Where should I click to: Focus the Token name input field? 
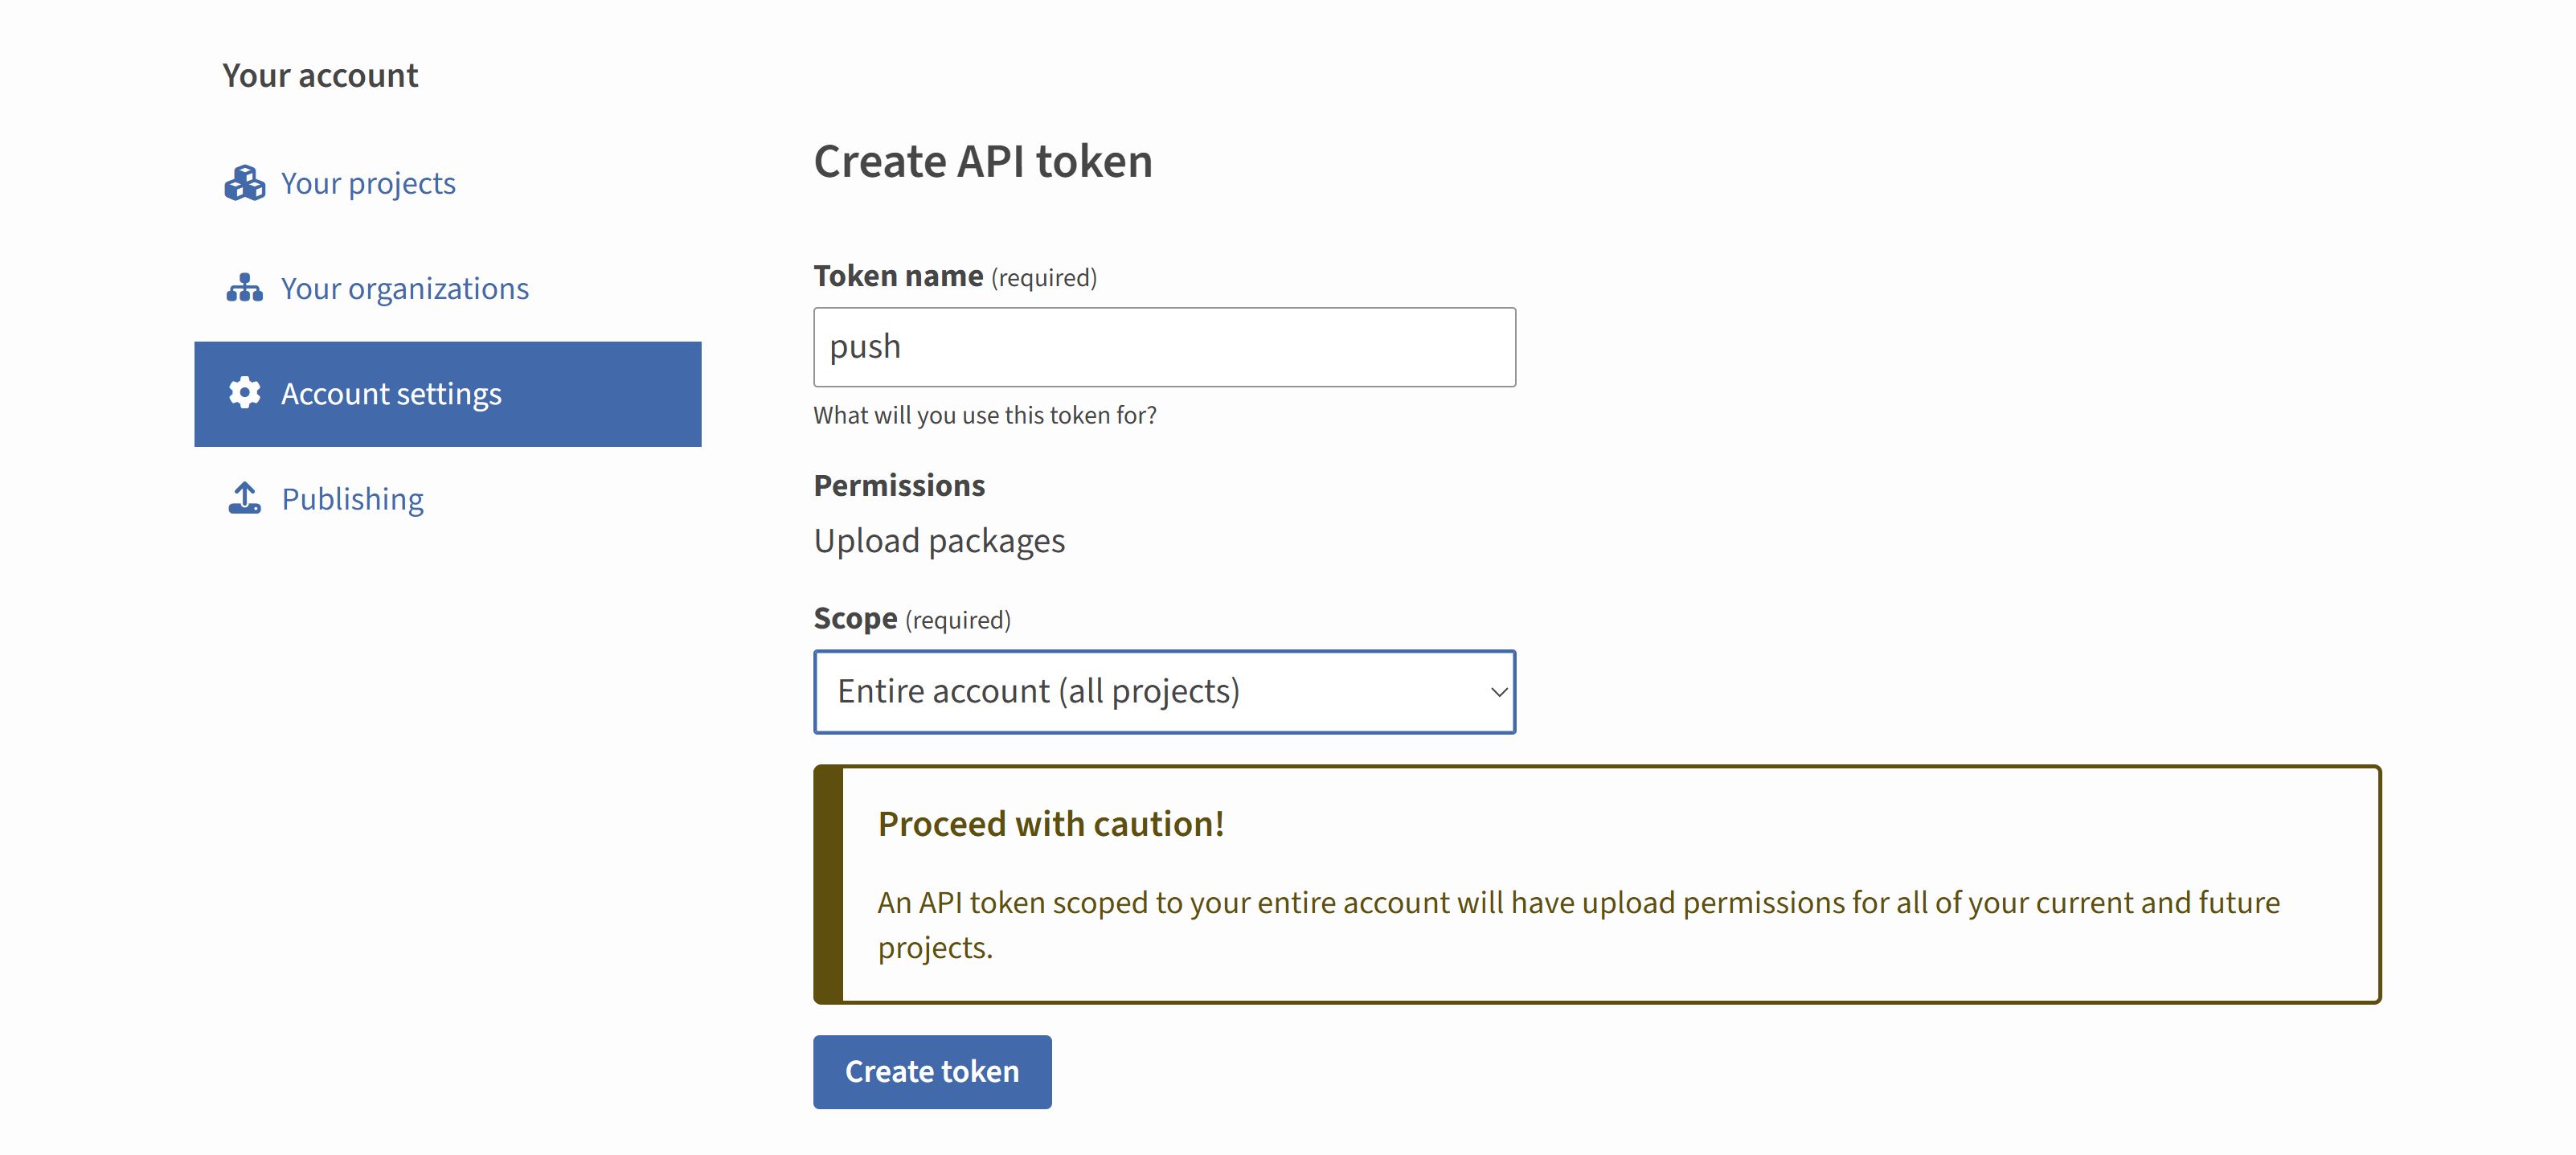coord(1163,347)
